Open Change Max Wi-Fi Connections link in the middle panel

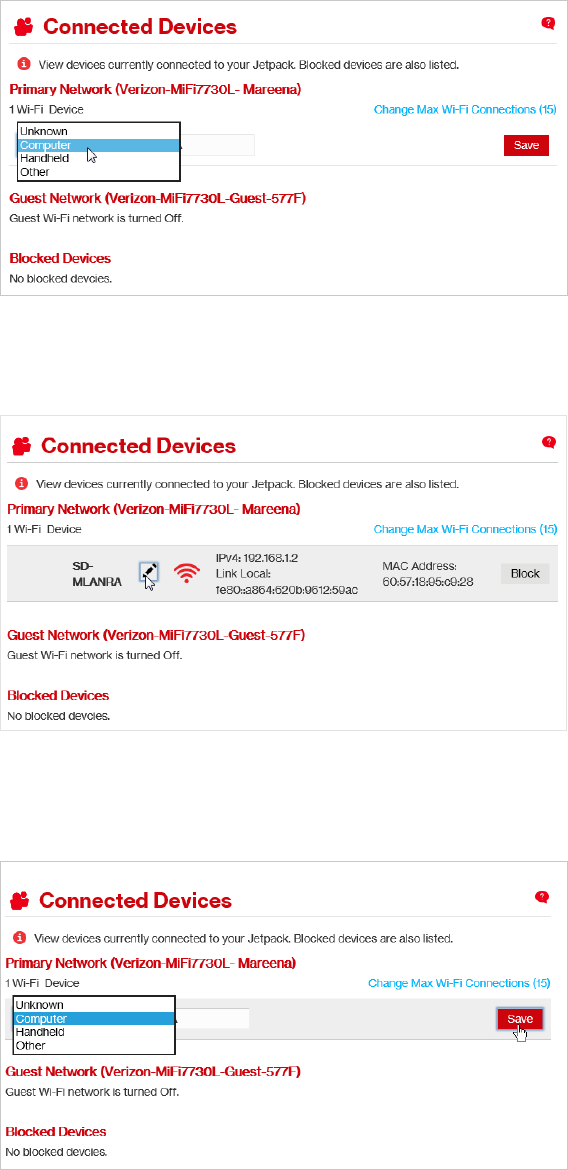[x=466, y=529]
